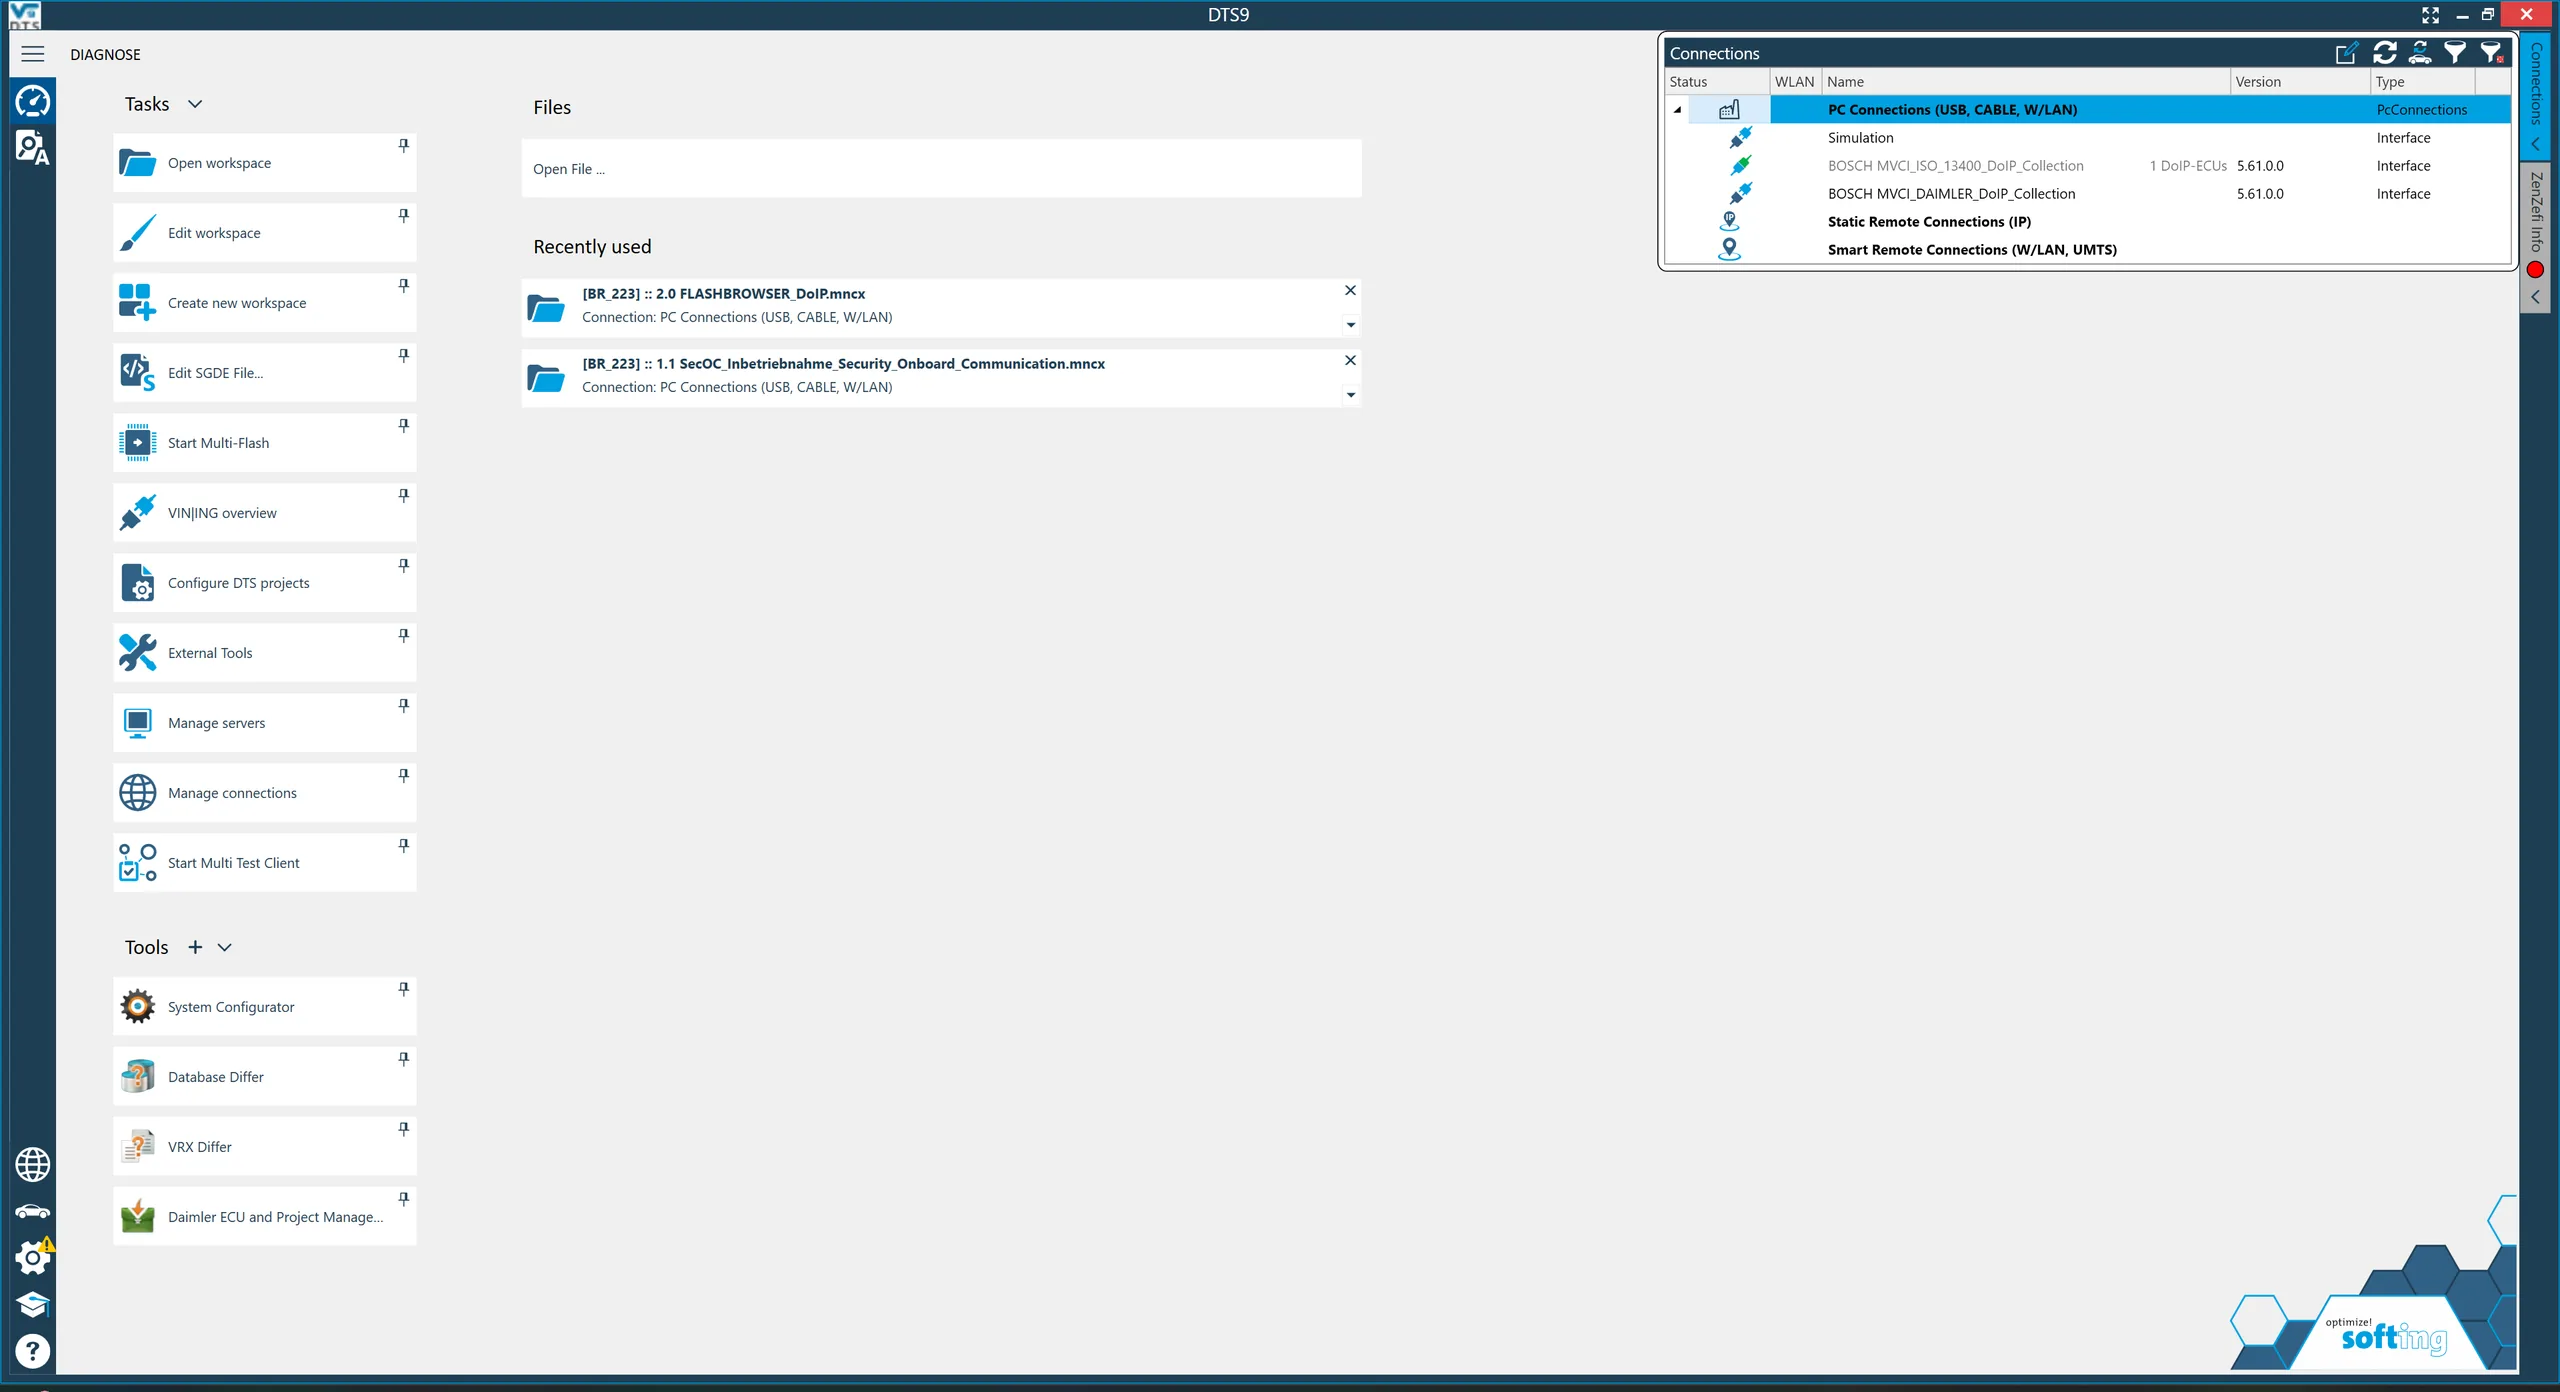Sort by the Version column header
Image resolution: width=2560 pixels, height=1392 pixels.
click(x=2300, y=82)
